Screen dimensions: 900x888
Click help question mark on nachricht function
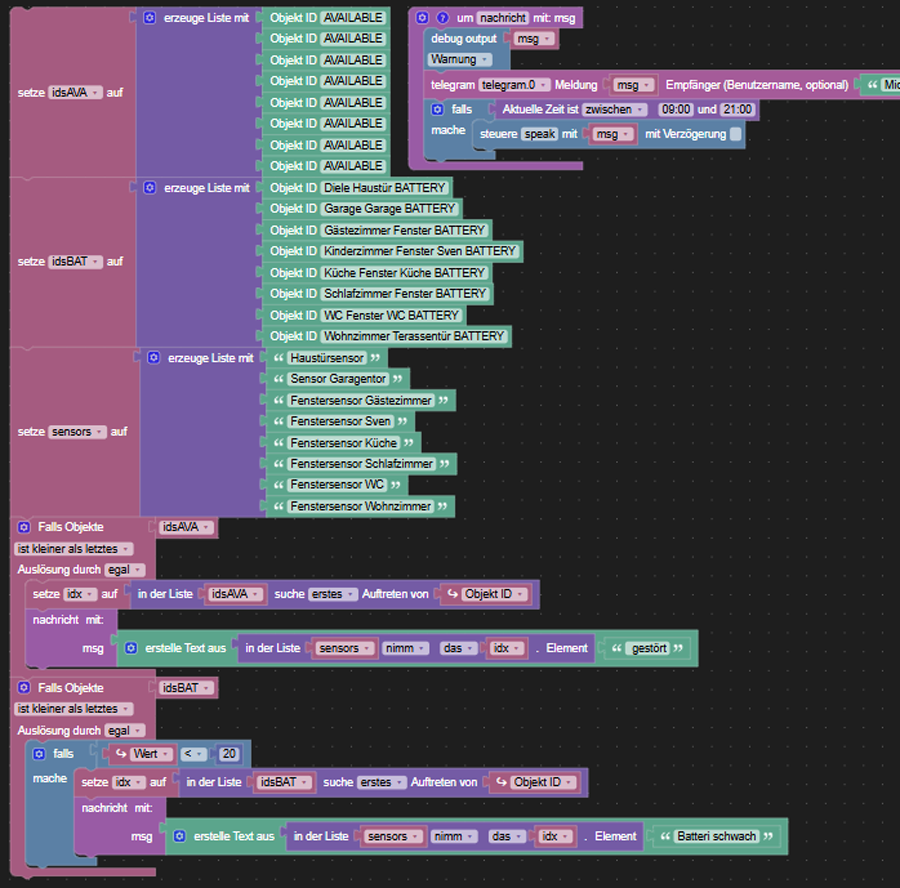[x=442, y=18]
